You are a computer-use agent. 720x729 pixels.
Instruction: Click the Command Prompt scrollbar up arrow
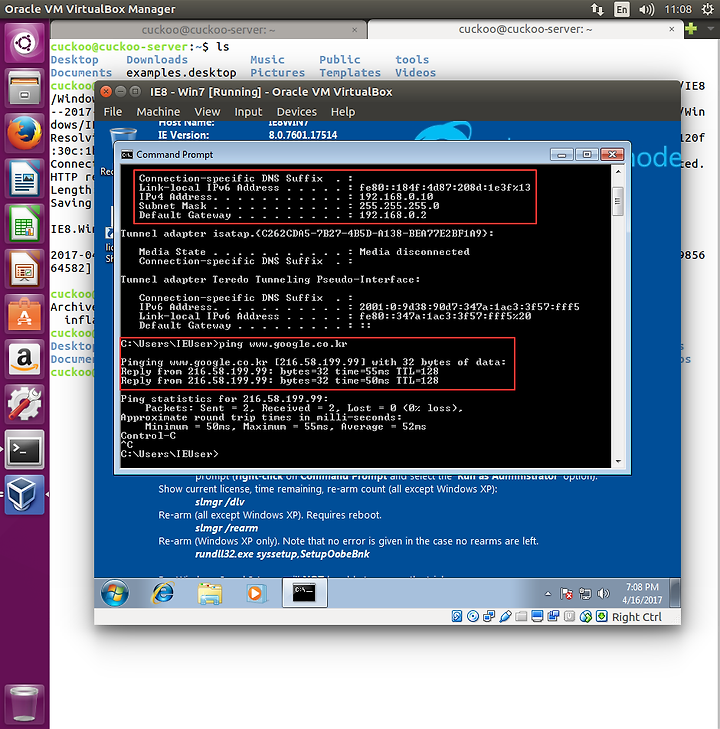coord(618,172)
